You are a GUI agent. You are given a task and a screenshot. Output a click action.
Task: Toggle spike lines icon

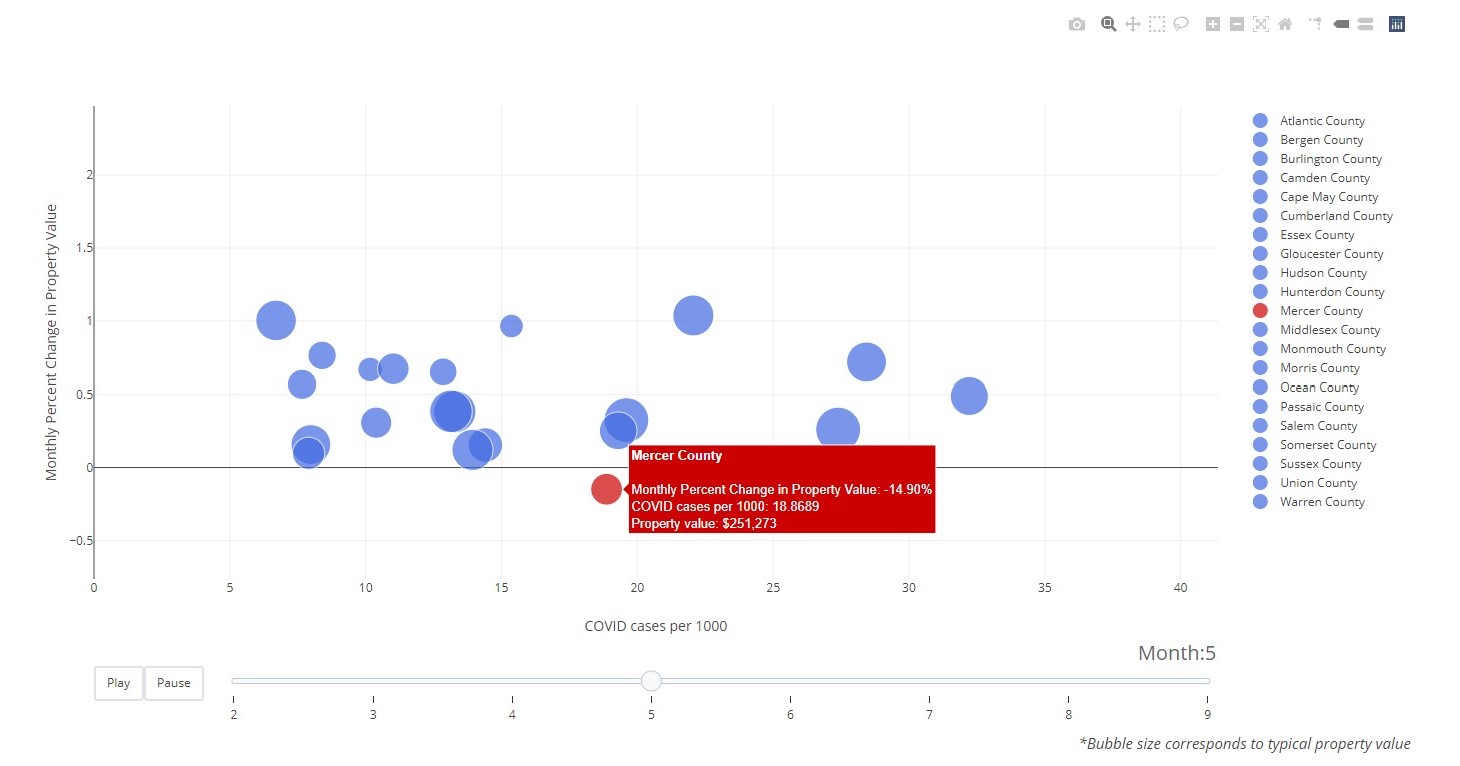1316,24
